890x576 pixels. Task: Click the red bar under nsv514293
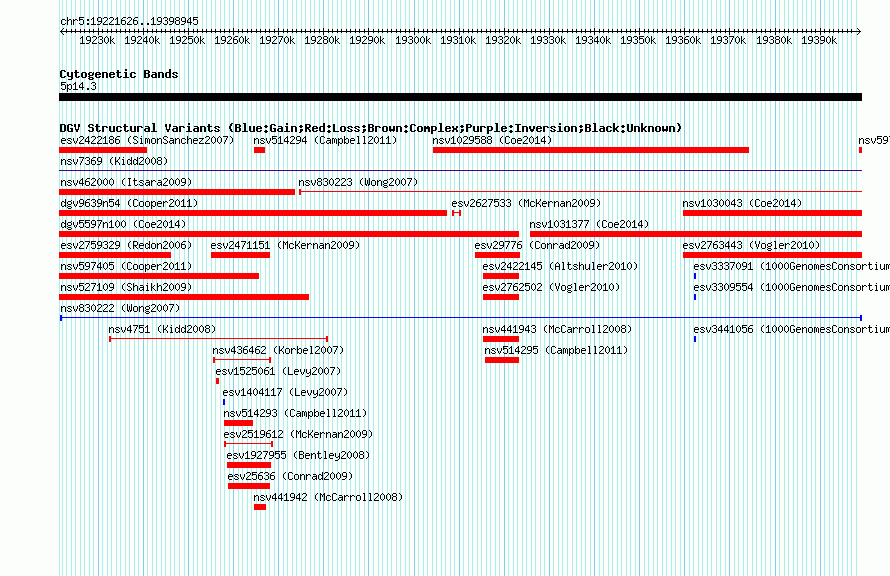click(x=238, y=423)
